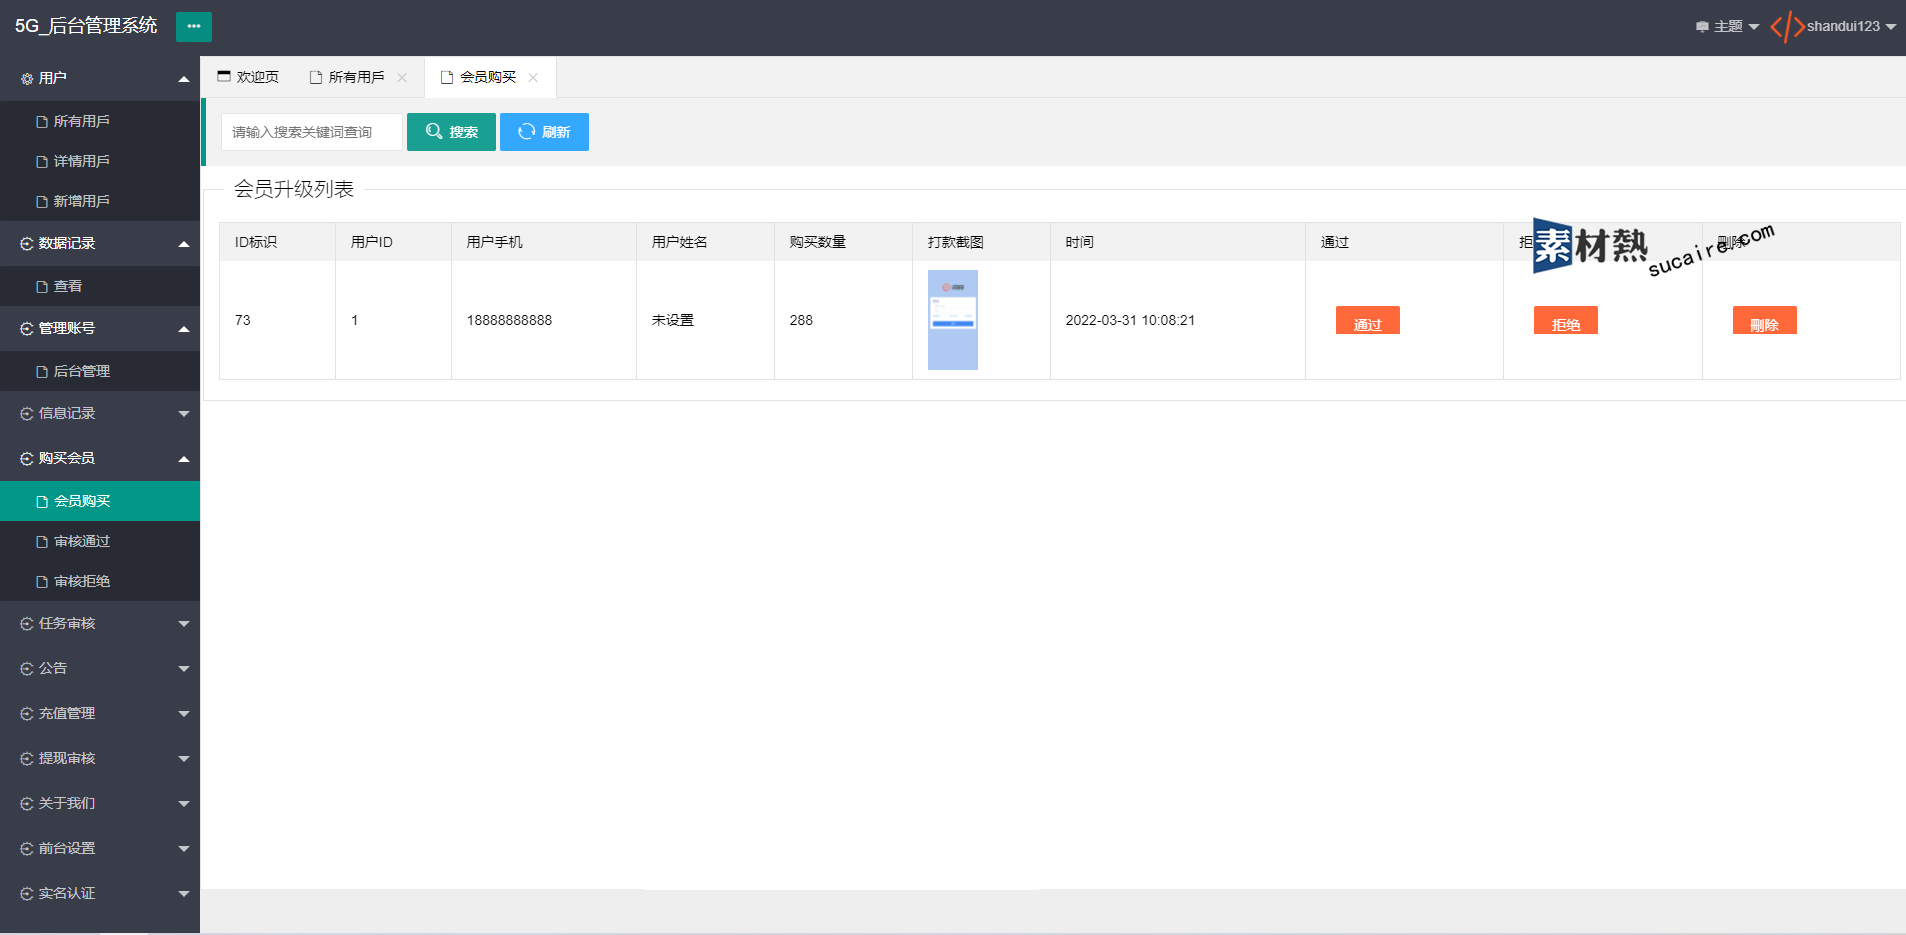The width and height of the screenshot is (1906, 935).
Task: Expand the 提现审核 sidebar section
Action: tap(100, 758)
